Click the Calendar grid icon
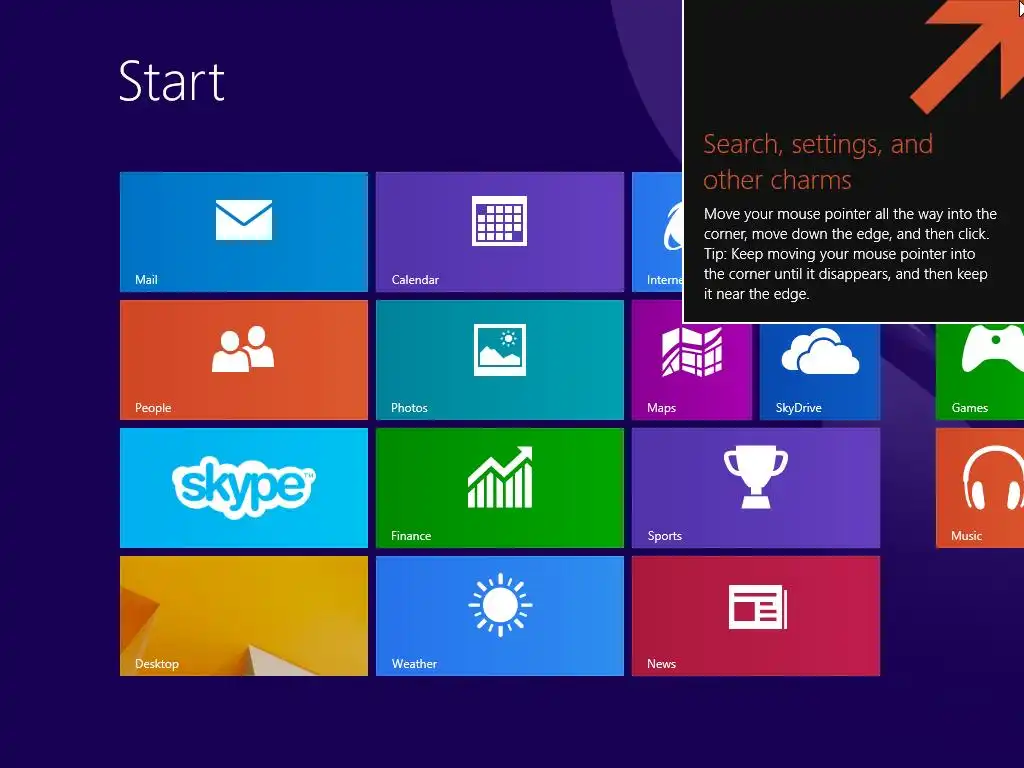Image resolution: width=1024 pixels, height=768 pixels. click(500, 221)
